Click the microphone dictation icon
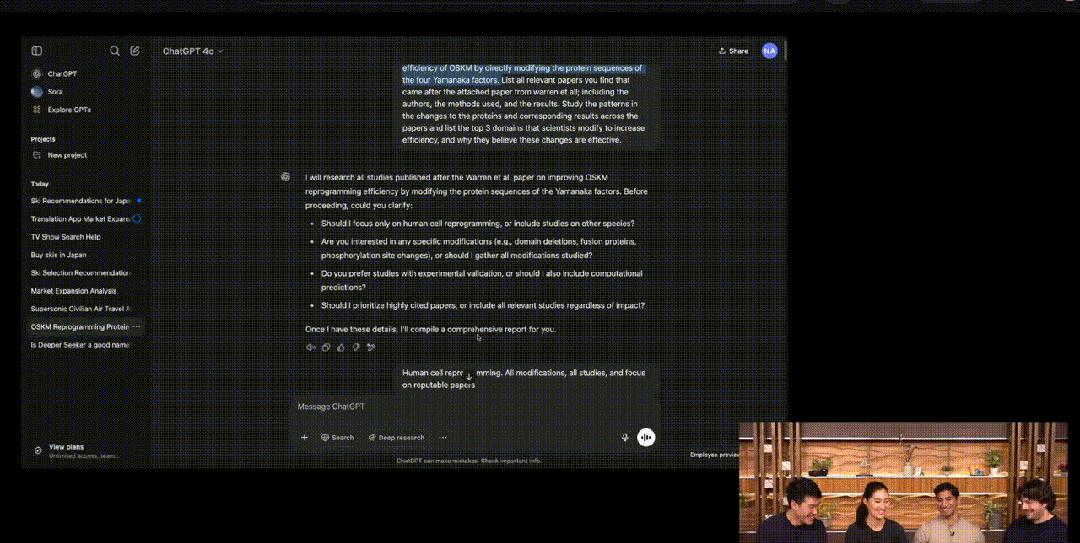Screen dimensions: 1080x543 625,438
